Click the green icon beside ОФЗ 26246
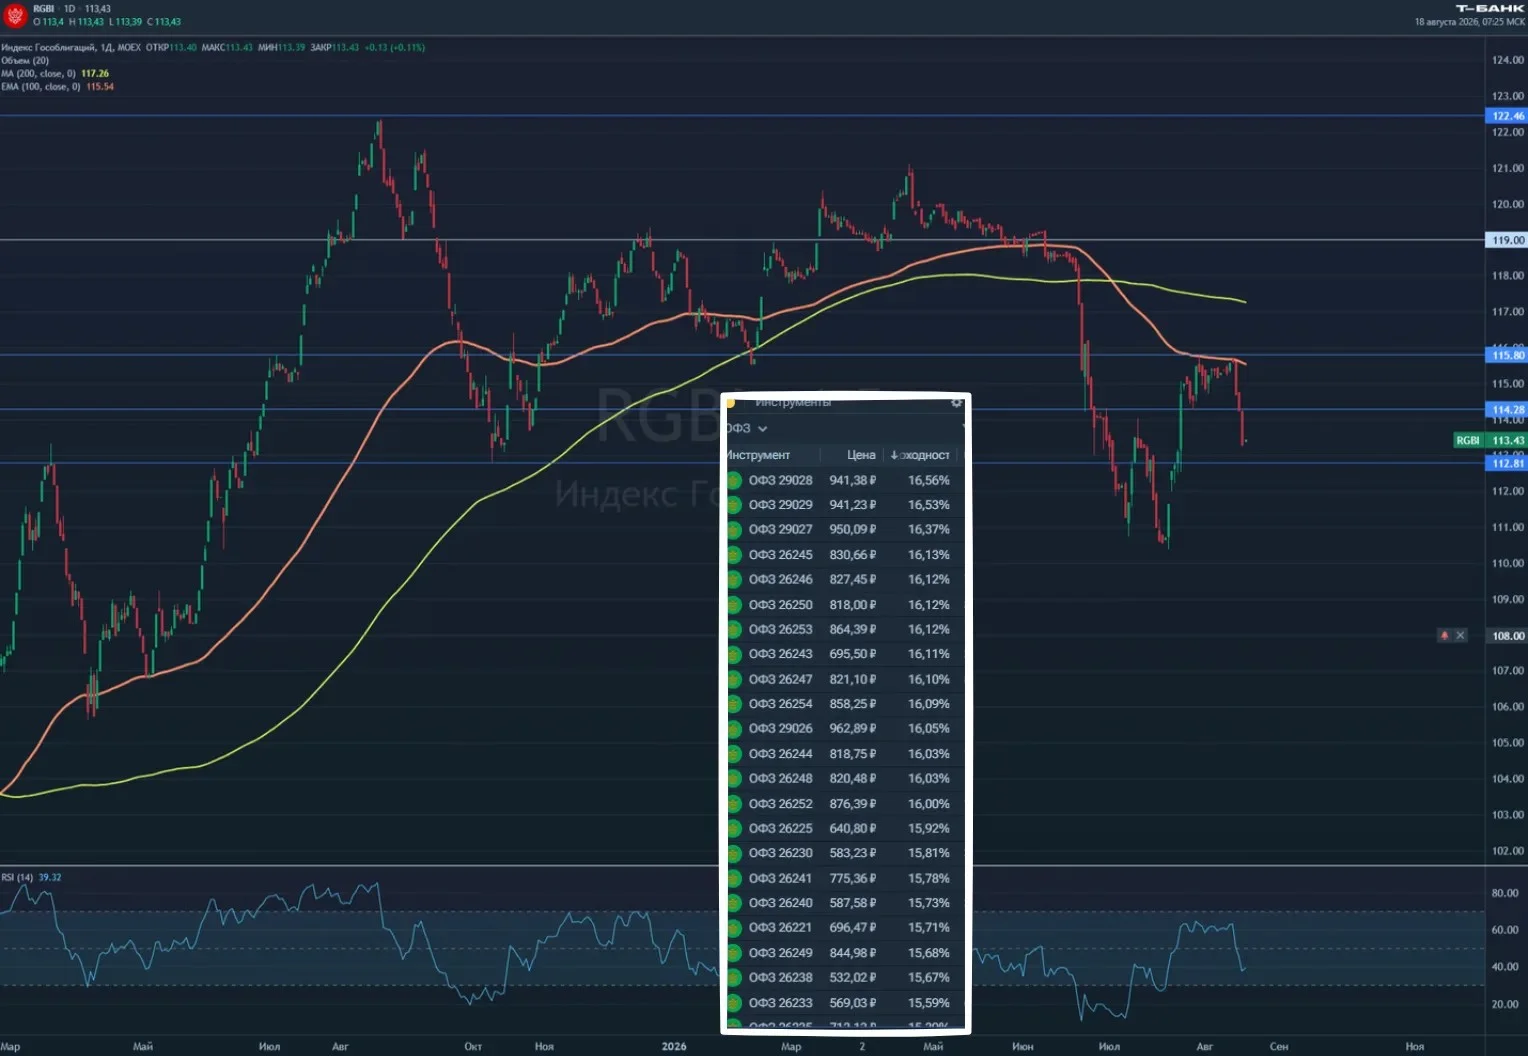1528x1056 pixels. (x=734, y=580)
